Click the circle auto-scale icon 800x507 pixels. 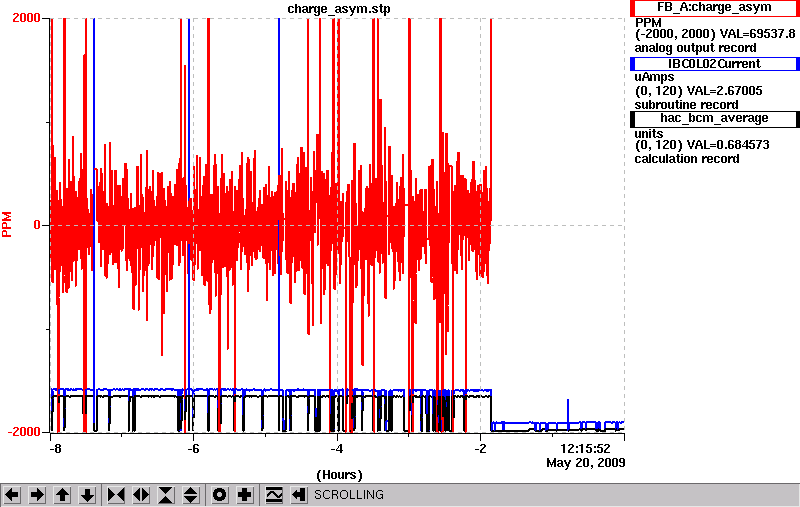220,495
